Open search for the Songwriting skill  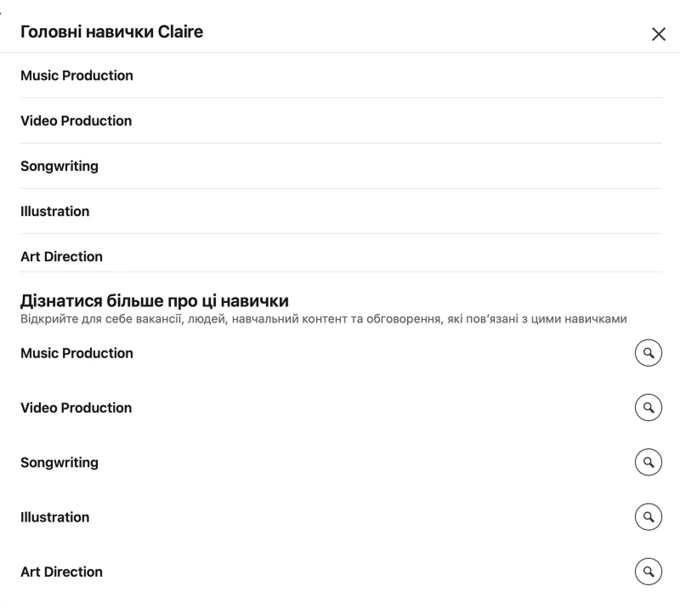coord(649,463)
